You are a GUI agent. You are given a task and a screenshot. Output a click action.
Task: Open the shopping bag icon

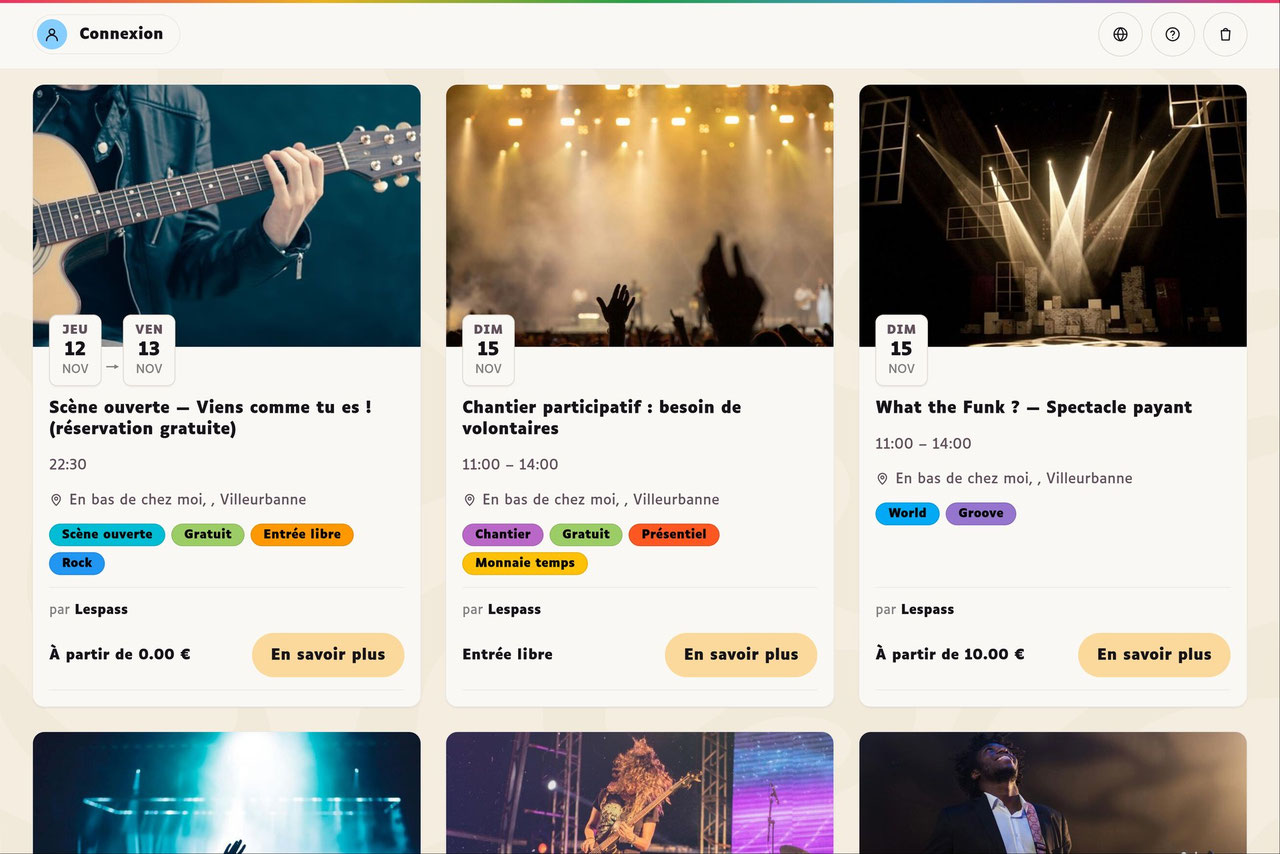pyautogui.click(x=1225, y=34)
